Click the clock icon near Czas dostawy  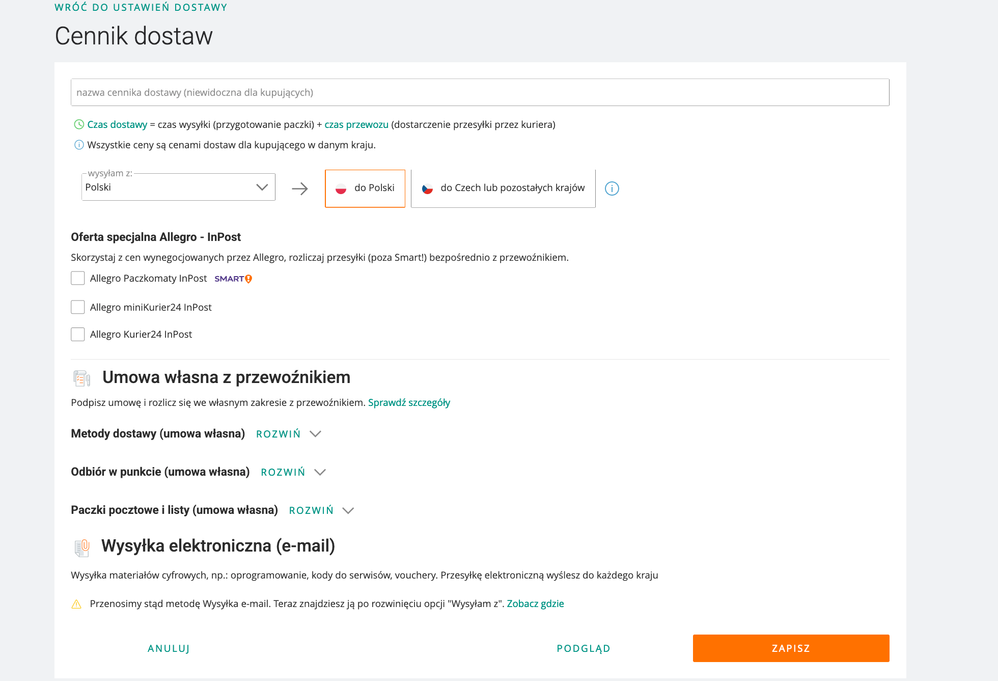click(x=79, y=125)
